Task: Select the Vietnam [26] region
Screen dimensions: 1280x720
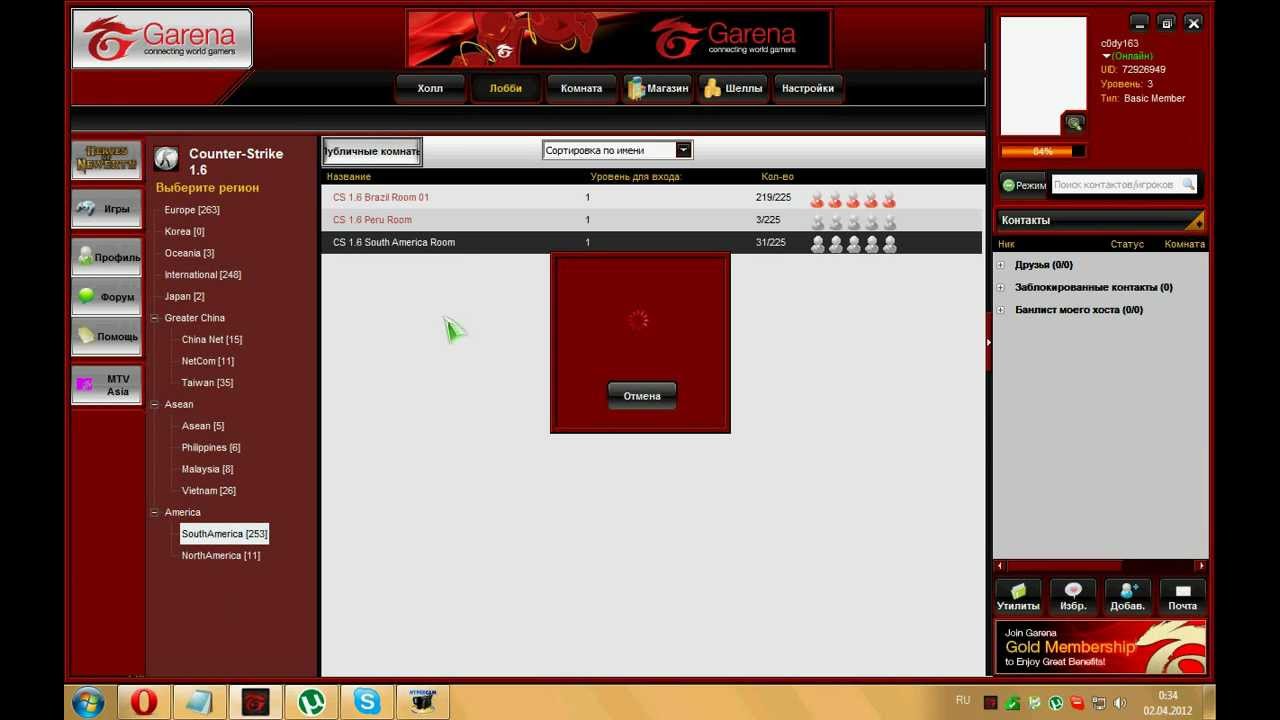Action: click(209, 491)
